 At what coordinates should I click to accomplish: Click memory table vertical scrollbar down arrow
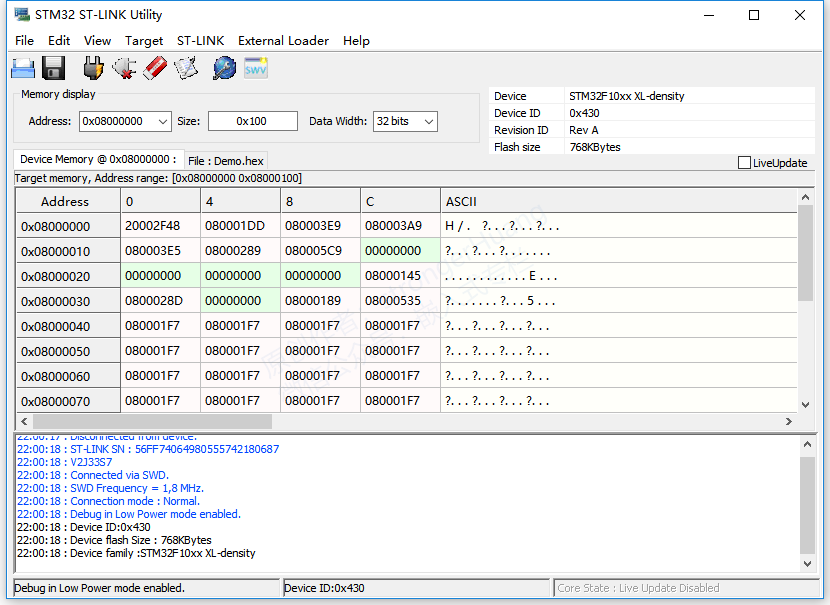805,405
